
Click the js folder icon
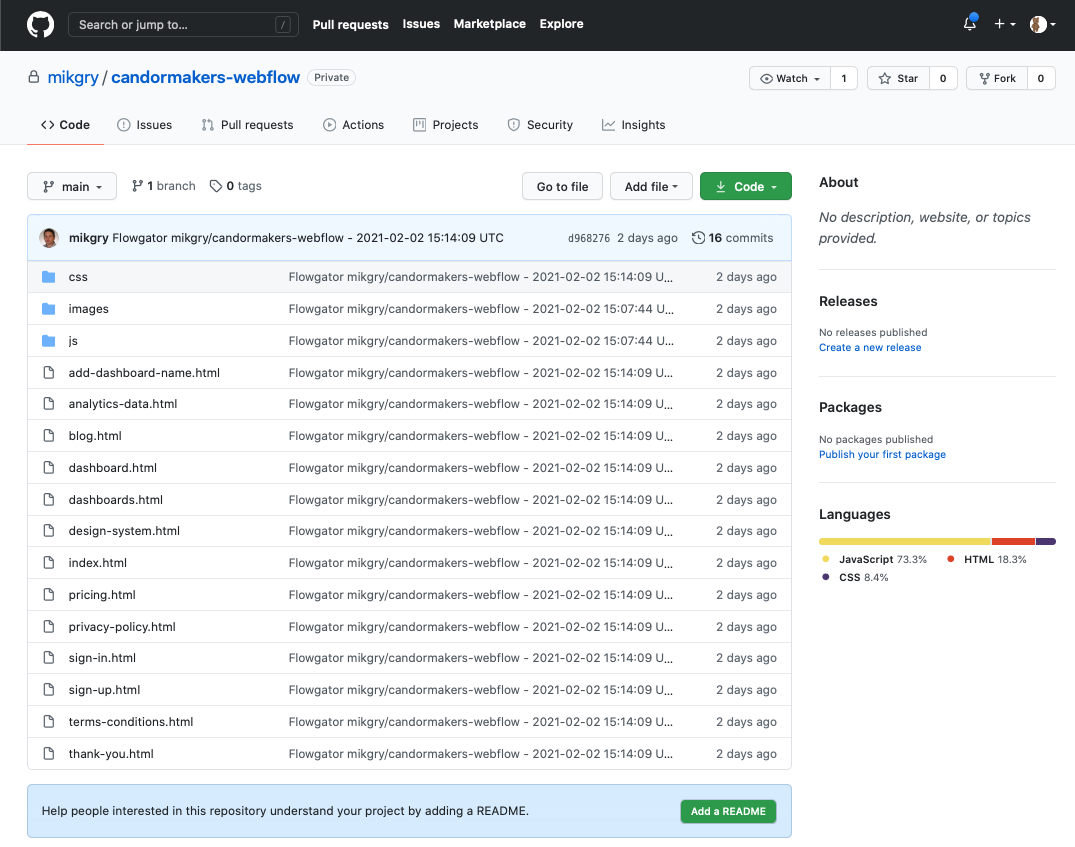[x=49, y=341]
